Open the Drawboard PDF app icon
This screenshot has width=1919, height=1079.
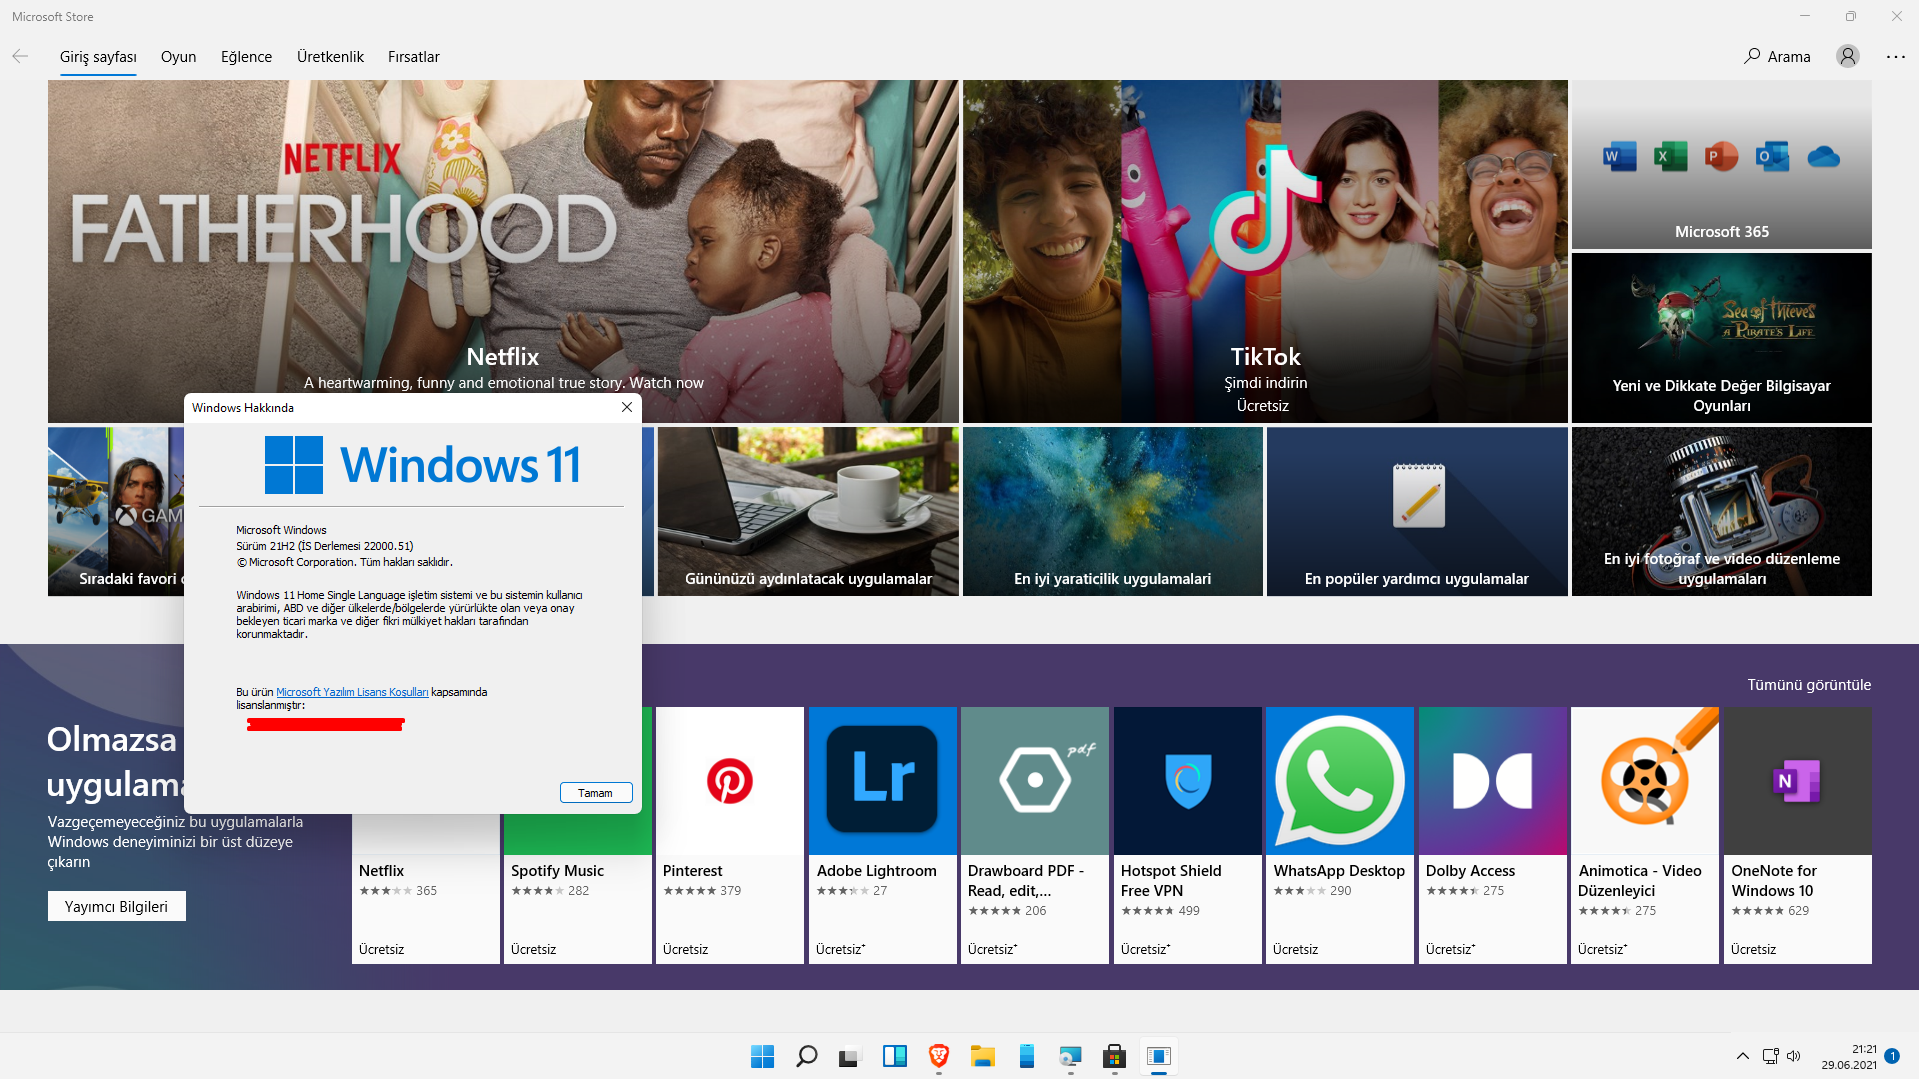(1035, 781)
